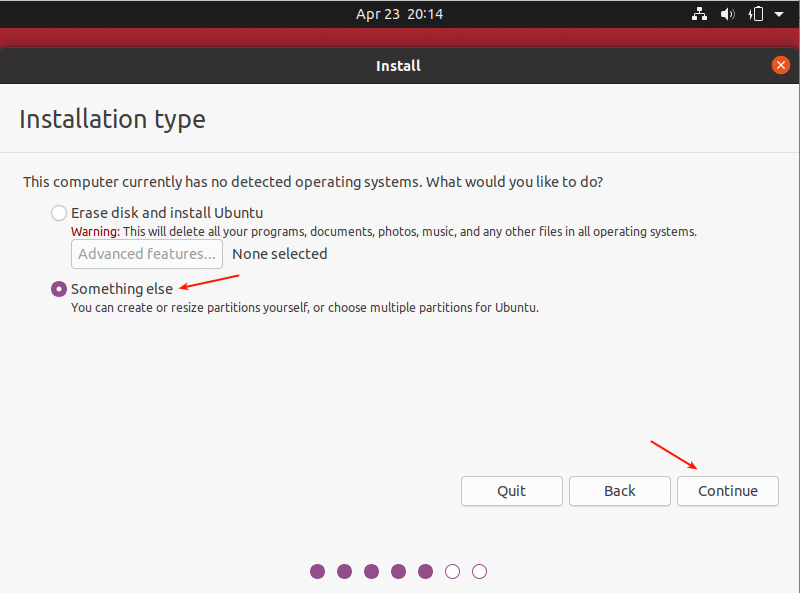Expand the system menu arrow in top bar
The width and height of the screenshot is (800, 593).
tap(779, 14)
